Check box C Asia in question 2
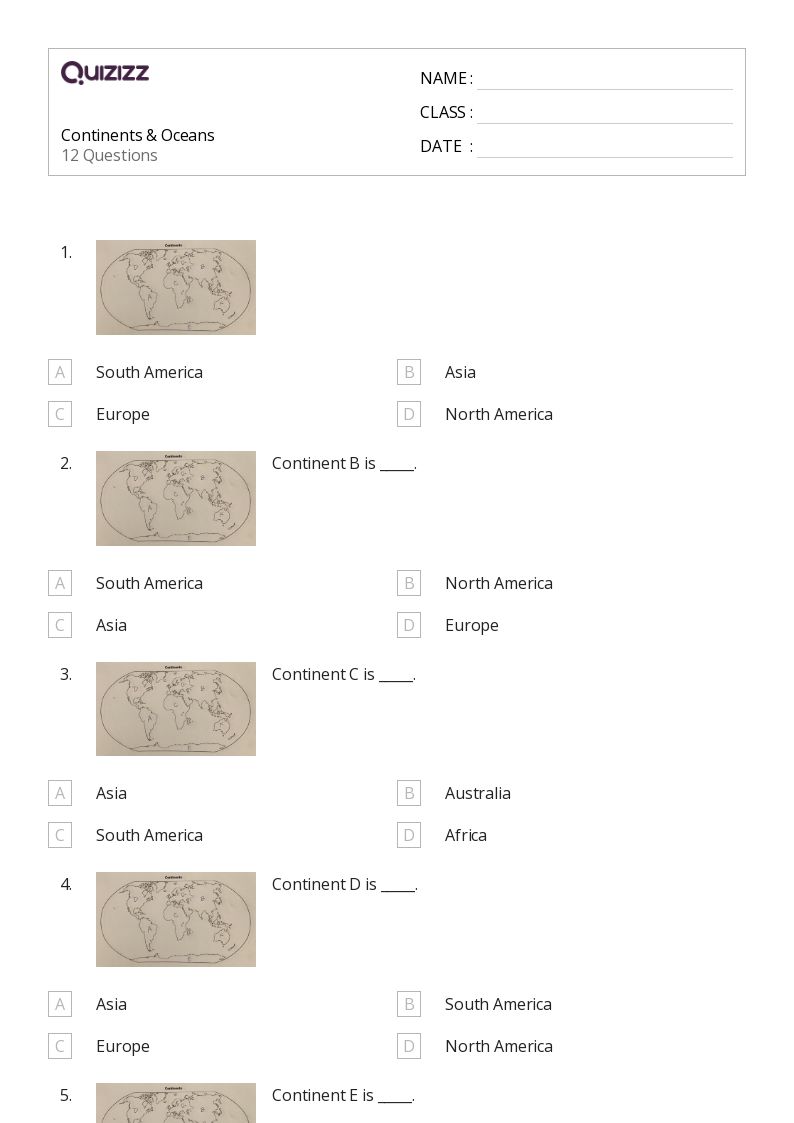 coord(60,625)
